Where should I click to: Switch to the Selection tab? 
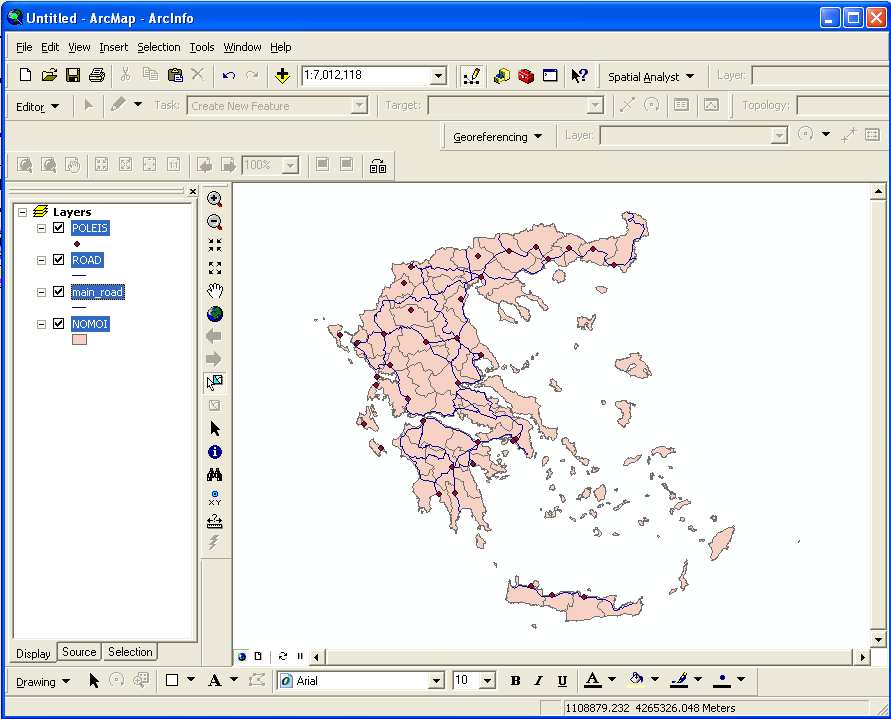pyautogui.click(x=130, y=652)
